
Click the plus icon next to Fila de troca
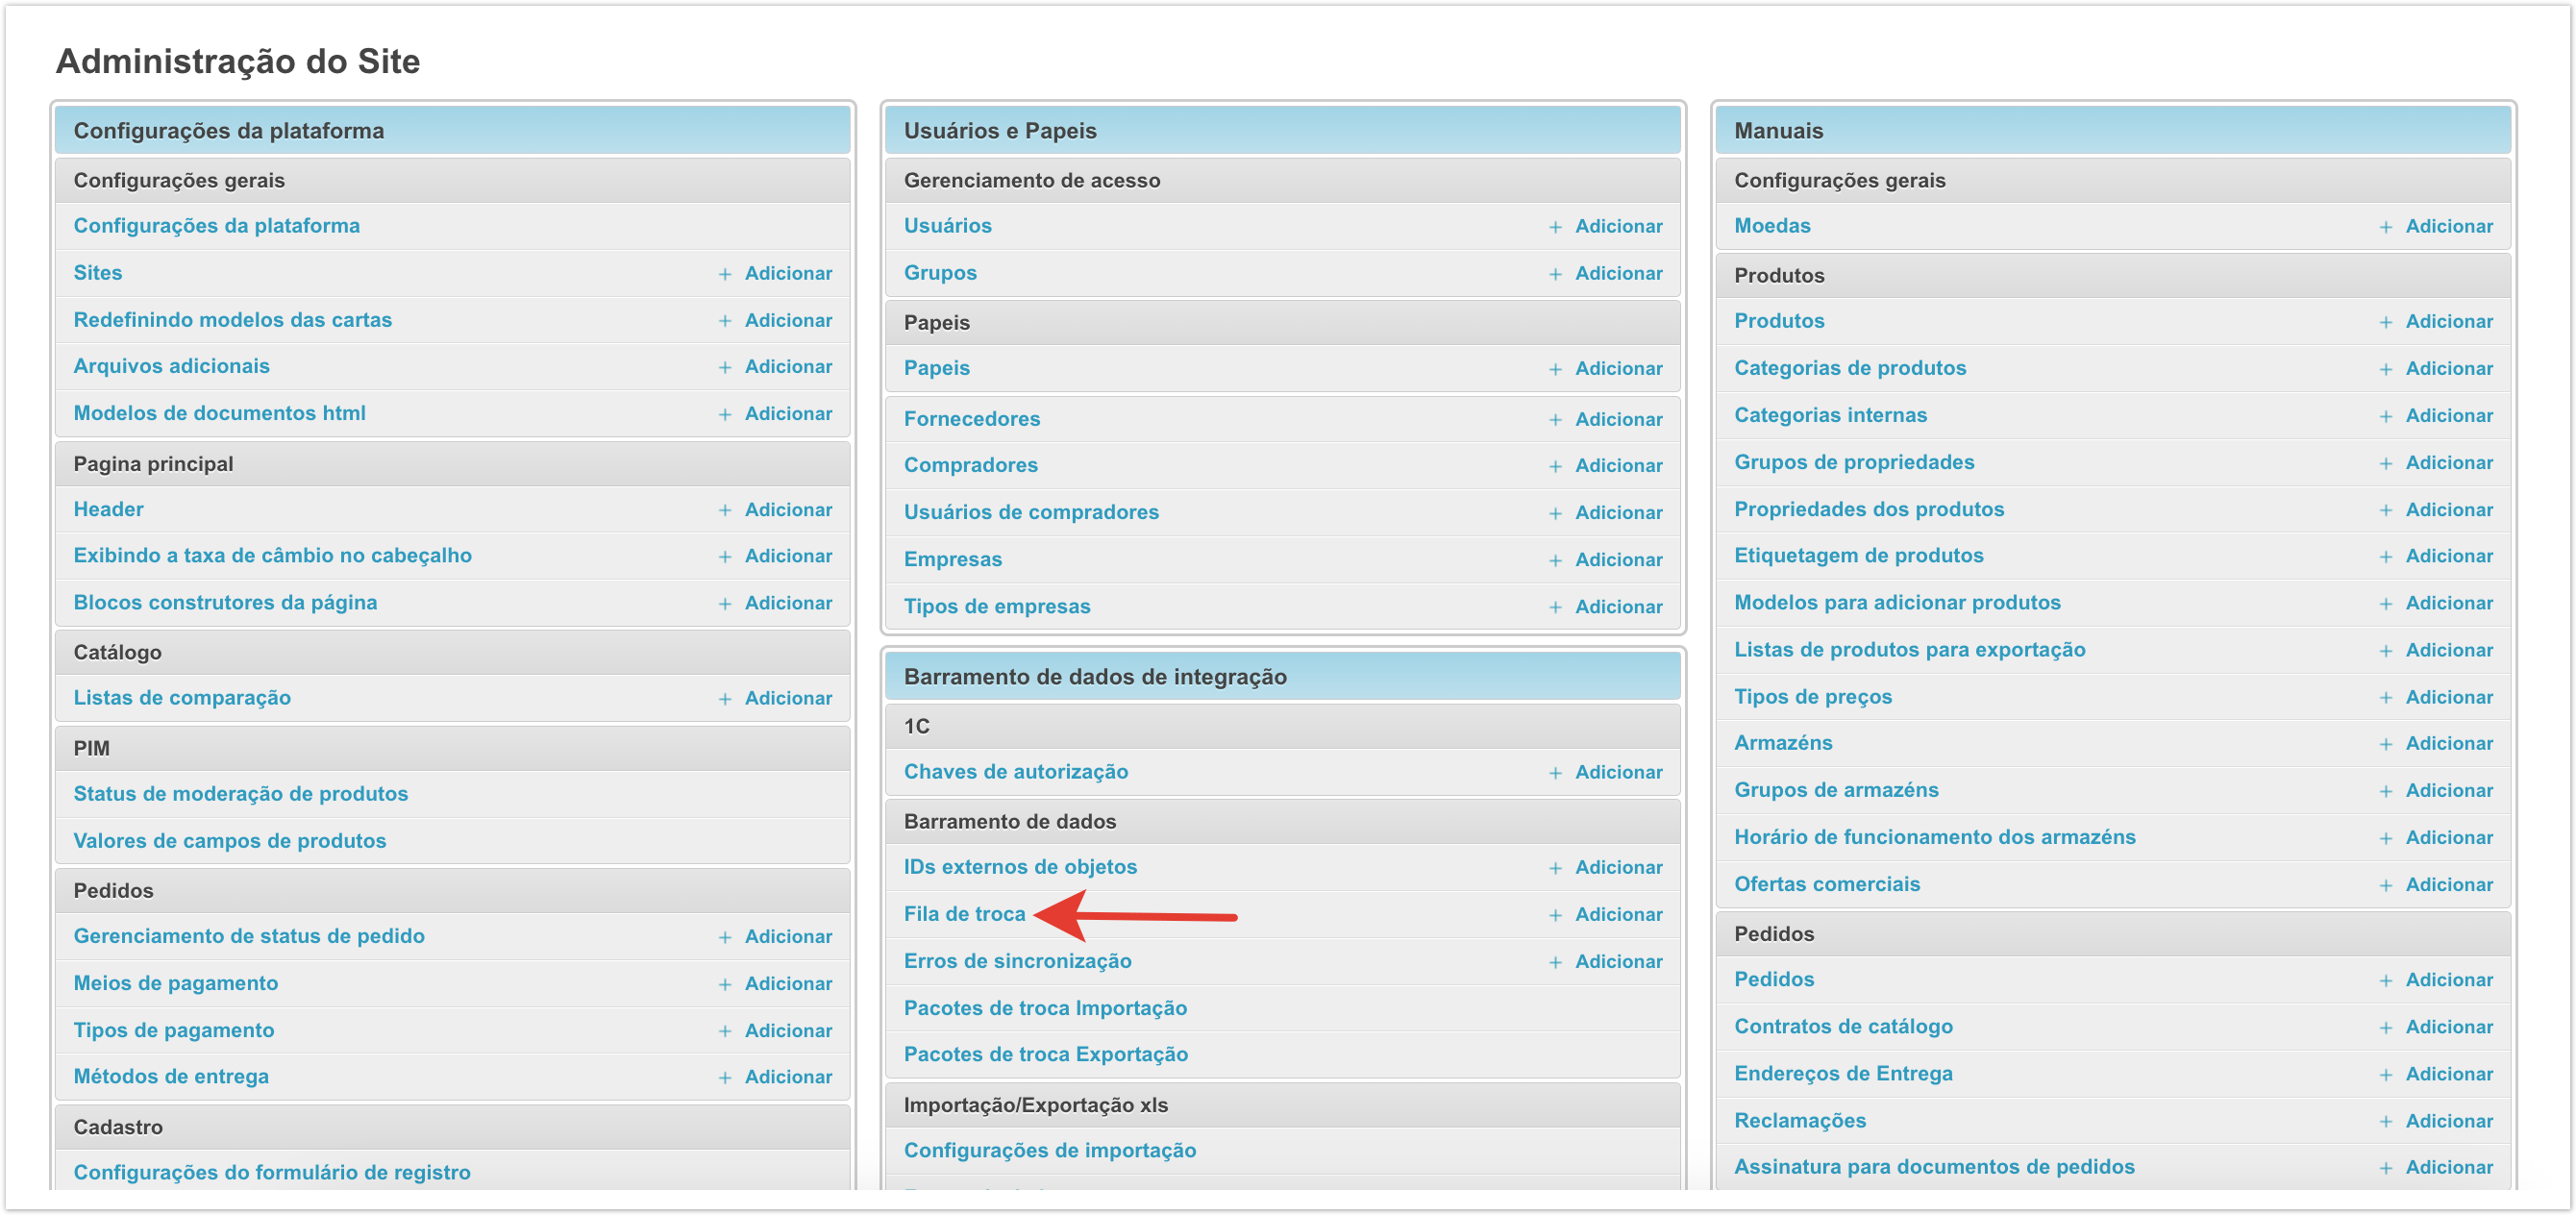pyautogui.click(x=1554, y=915)
